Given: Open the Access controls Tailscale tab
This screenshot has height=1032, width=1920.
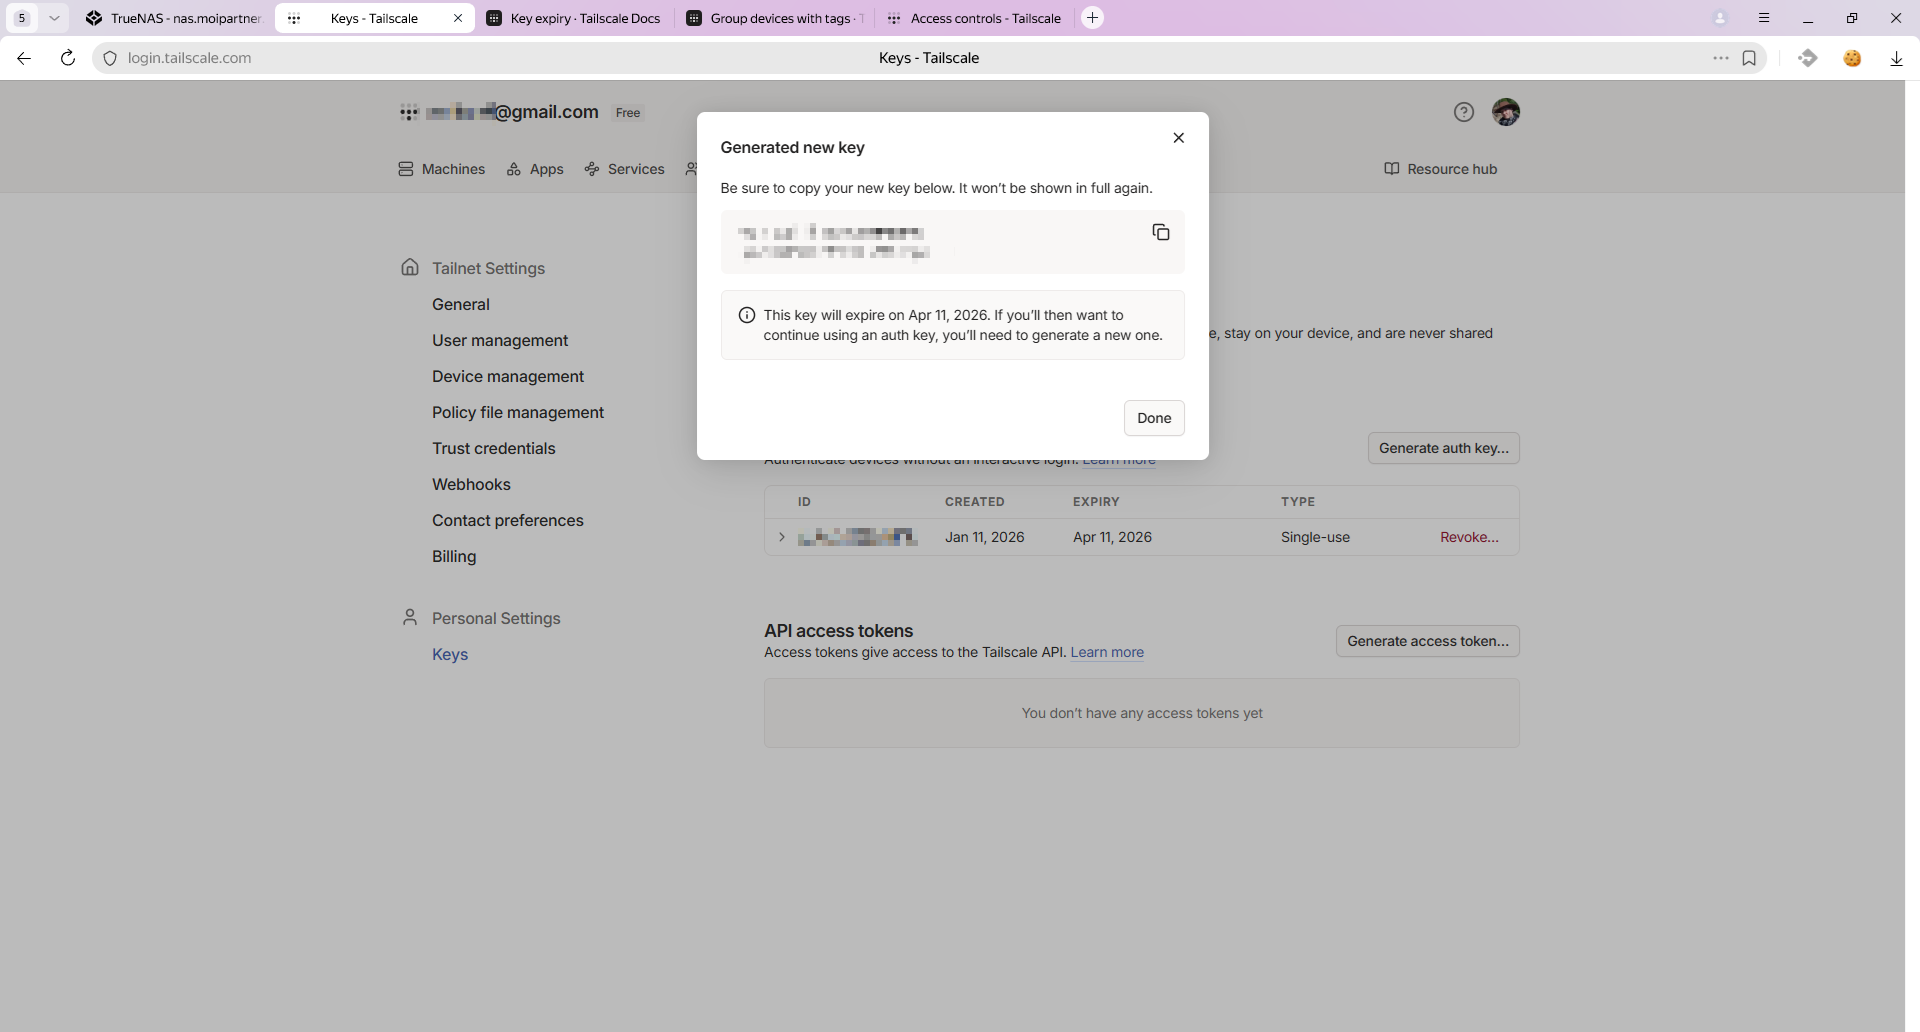Looking at the screenshot, I should 975,18.
